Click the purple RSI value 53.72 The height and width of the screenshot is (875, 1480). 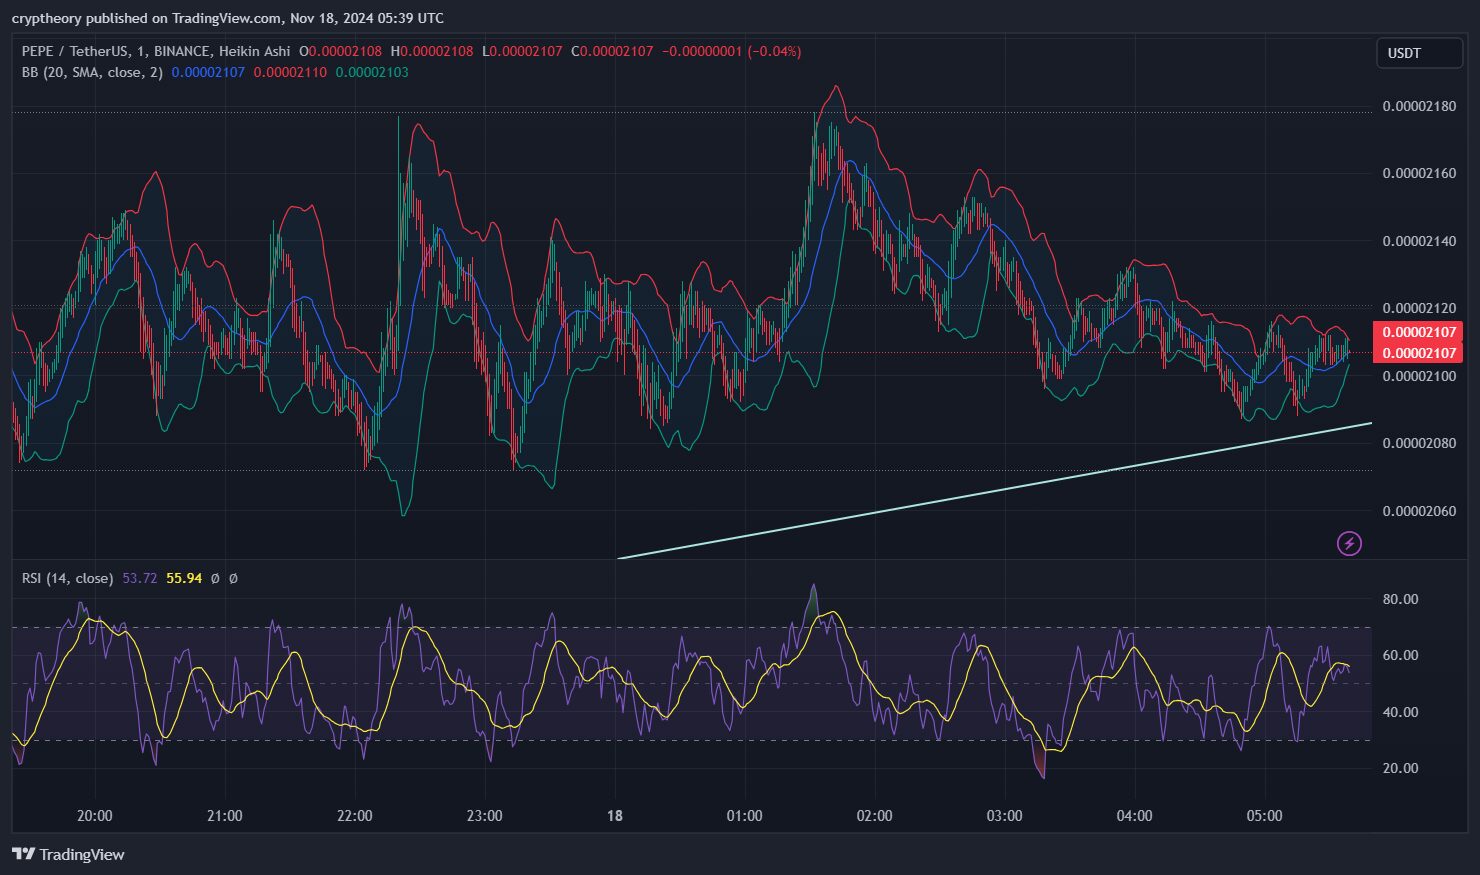[139, 578]
